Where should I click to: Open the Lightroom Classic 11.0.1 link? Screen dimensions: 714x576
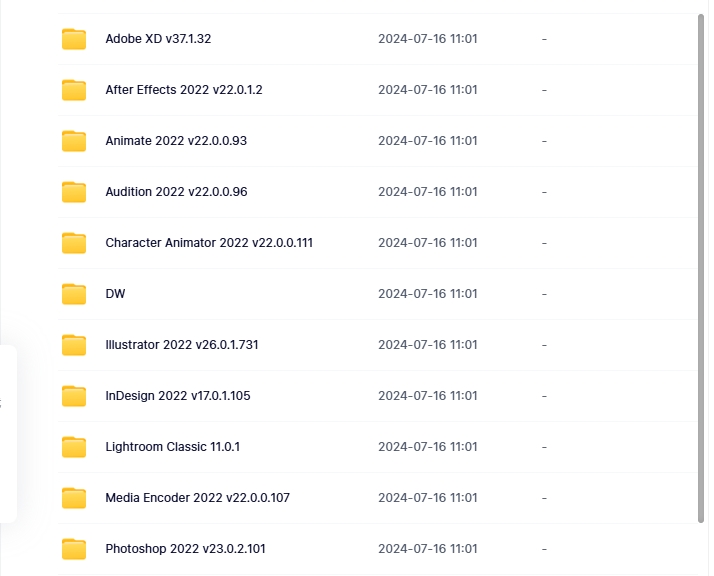coord(172,447)
